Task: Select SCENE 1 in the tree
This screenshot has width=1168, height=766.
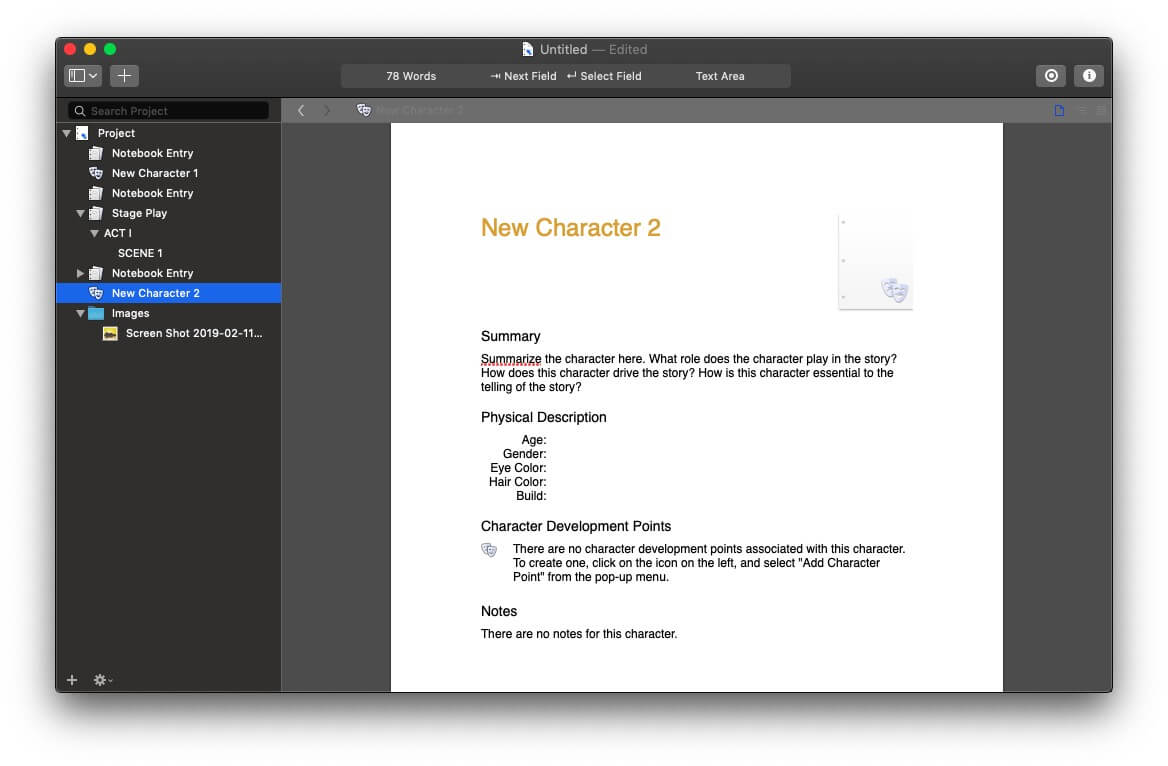Action: tap(168, 253)
